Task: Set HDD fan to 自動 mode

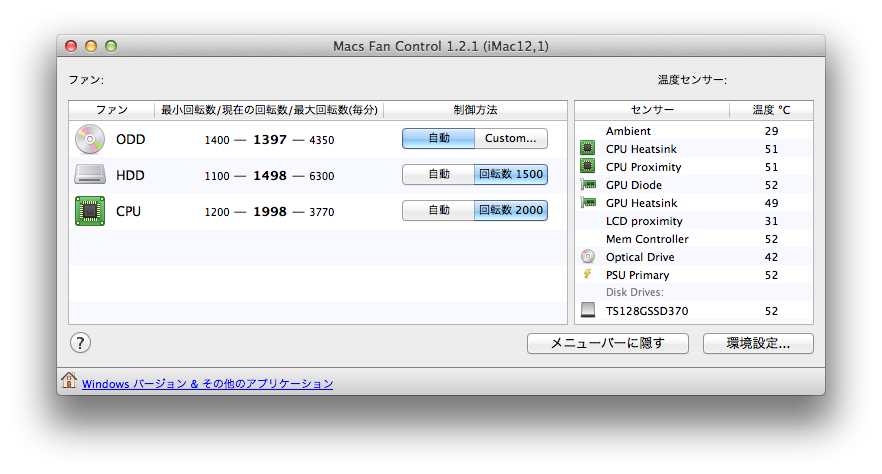Action: point(439,174)
